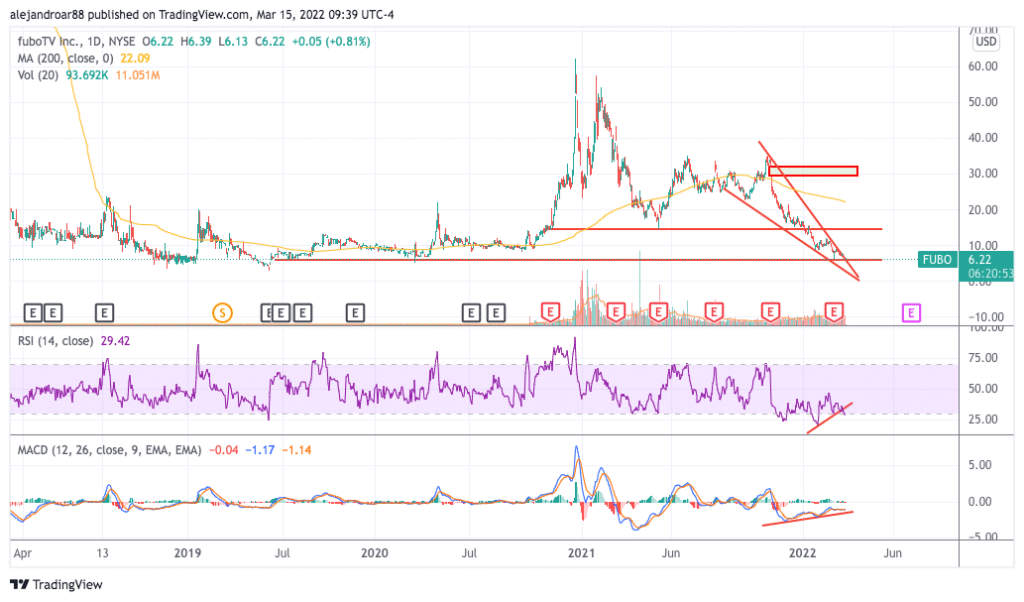Click the orange S split marker
Image resolution: width=1024 pixels, height=602 pixels.
click(x=222, y=313)
